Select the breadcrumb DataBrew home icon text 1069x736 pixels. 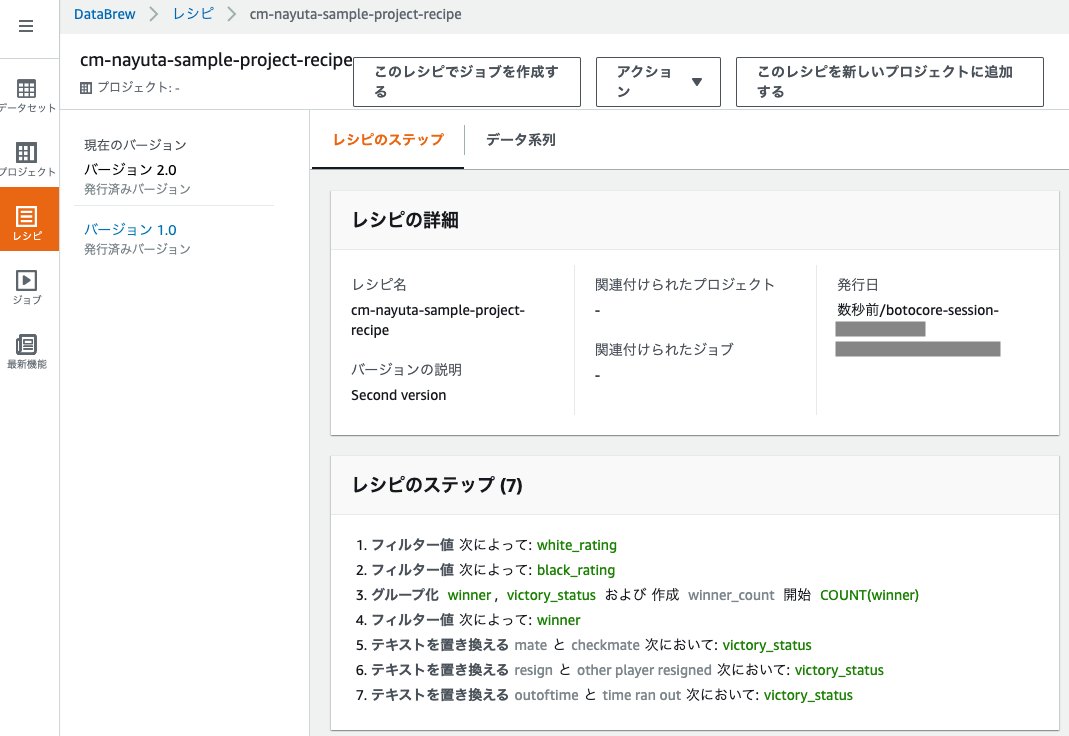[x=104, y=14]
